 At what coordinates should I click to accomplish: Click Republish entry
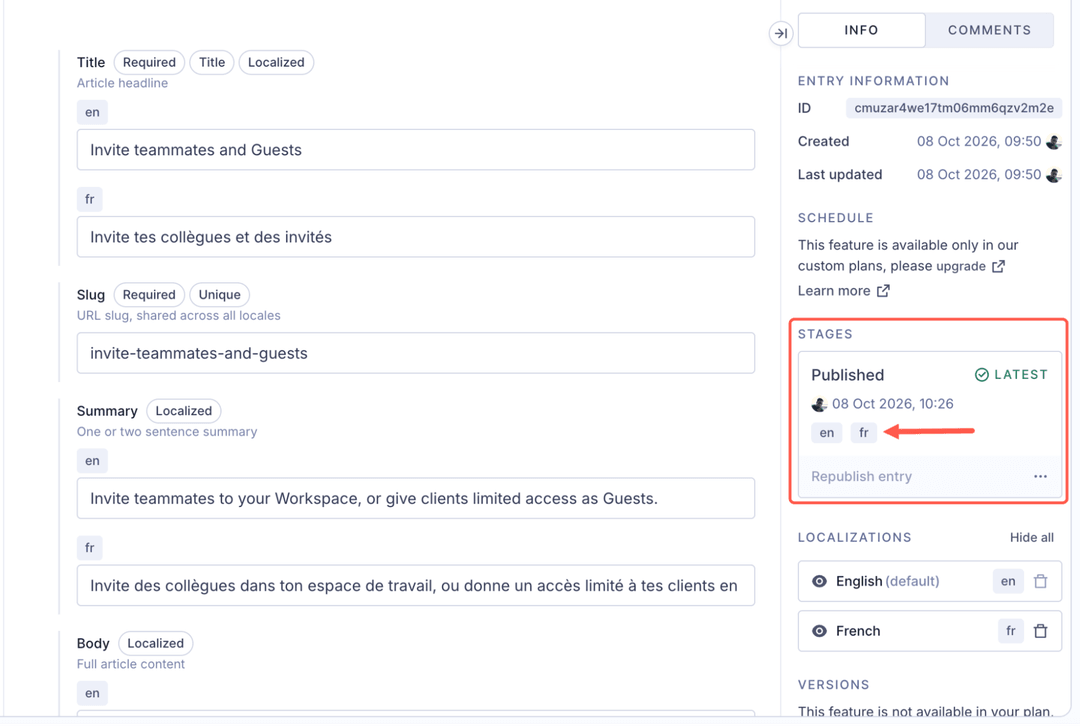(x=861, y=477)
